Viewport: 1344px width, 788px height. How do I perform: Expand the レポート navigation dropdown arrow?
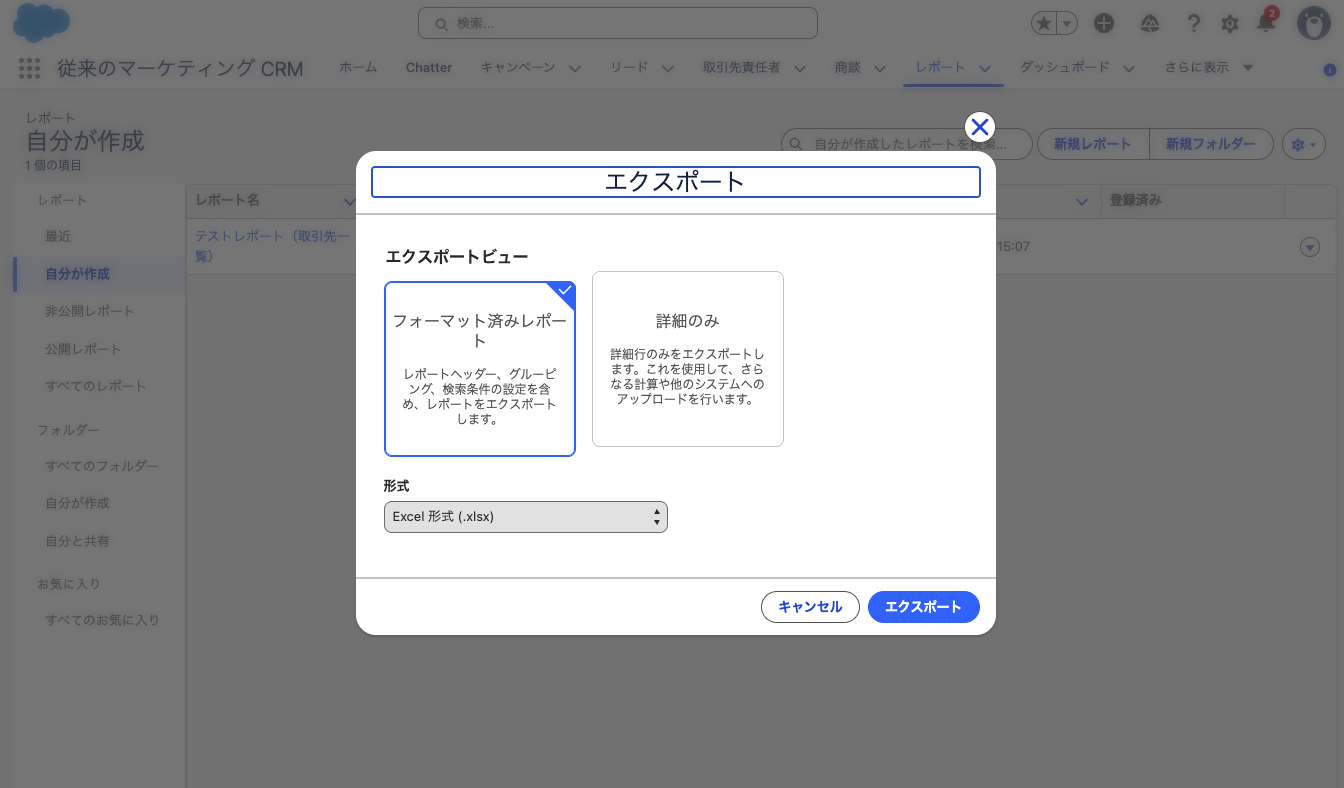(x=987, y=68)
